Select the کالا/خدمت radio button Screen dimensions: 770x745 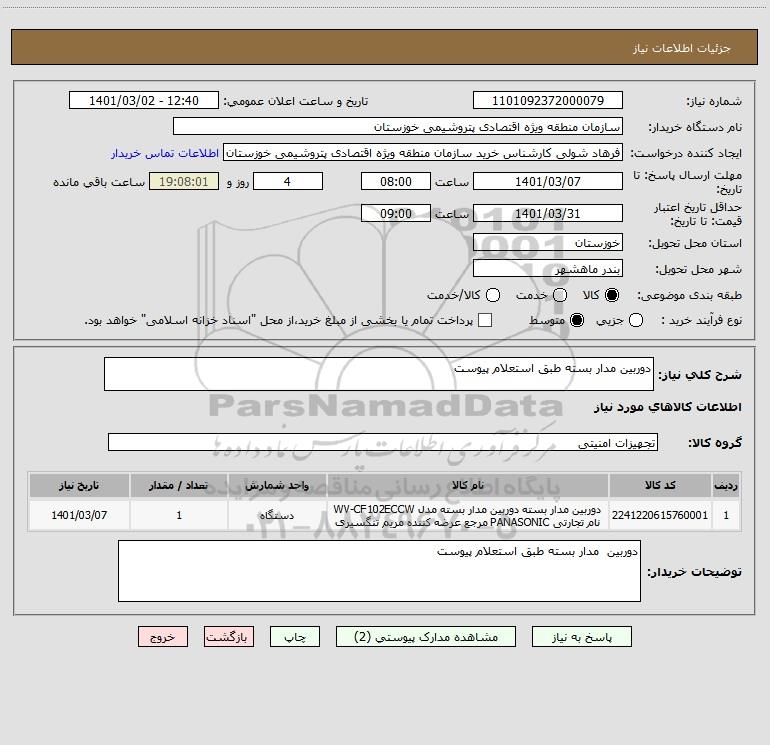point(493,295)
